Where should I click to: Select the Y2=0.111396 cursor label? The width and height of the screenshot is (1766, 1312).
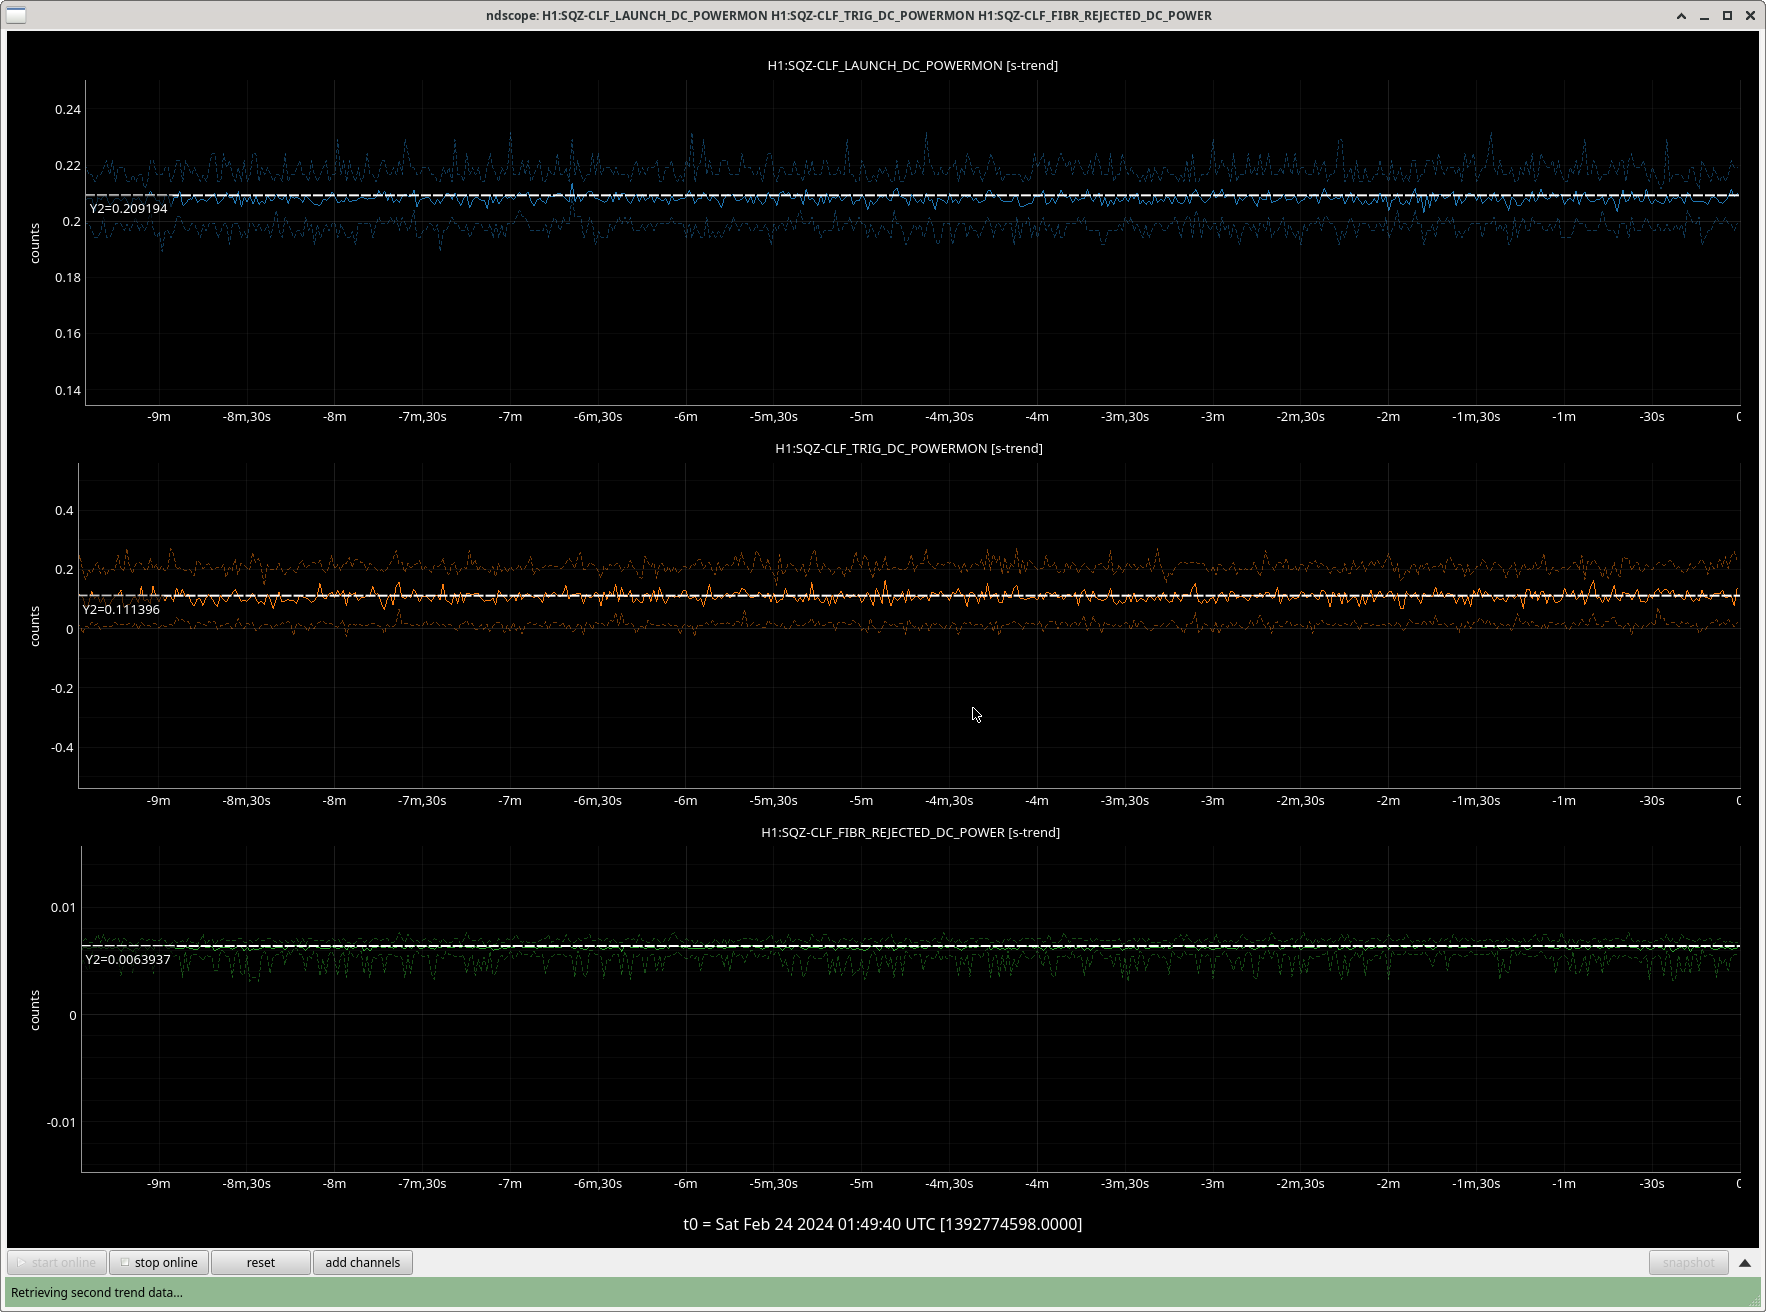121,609
